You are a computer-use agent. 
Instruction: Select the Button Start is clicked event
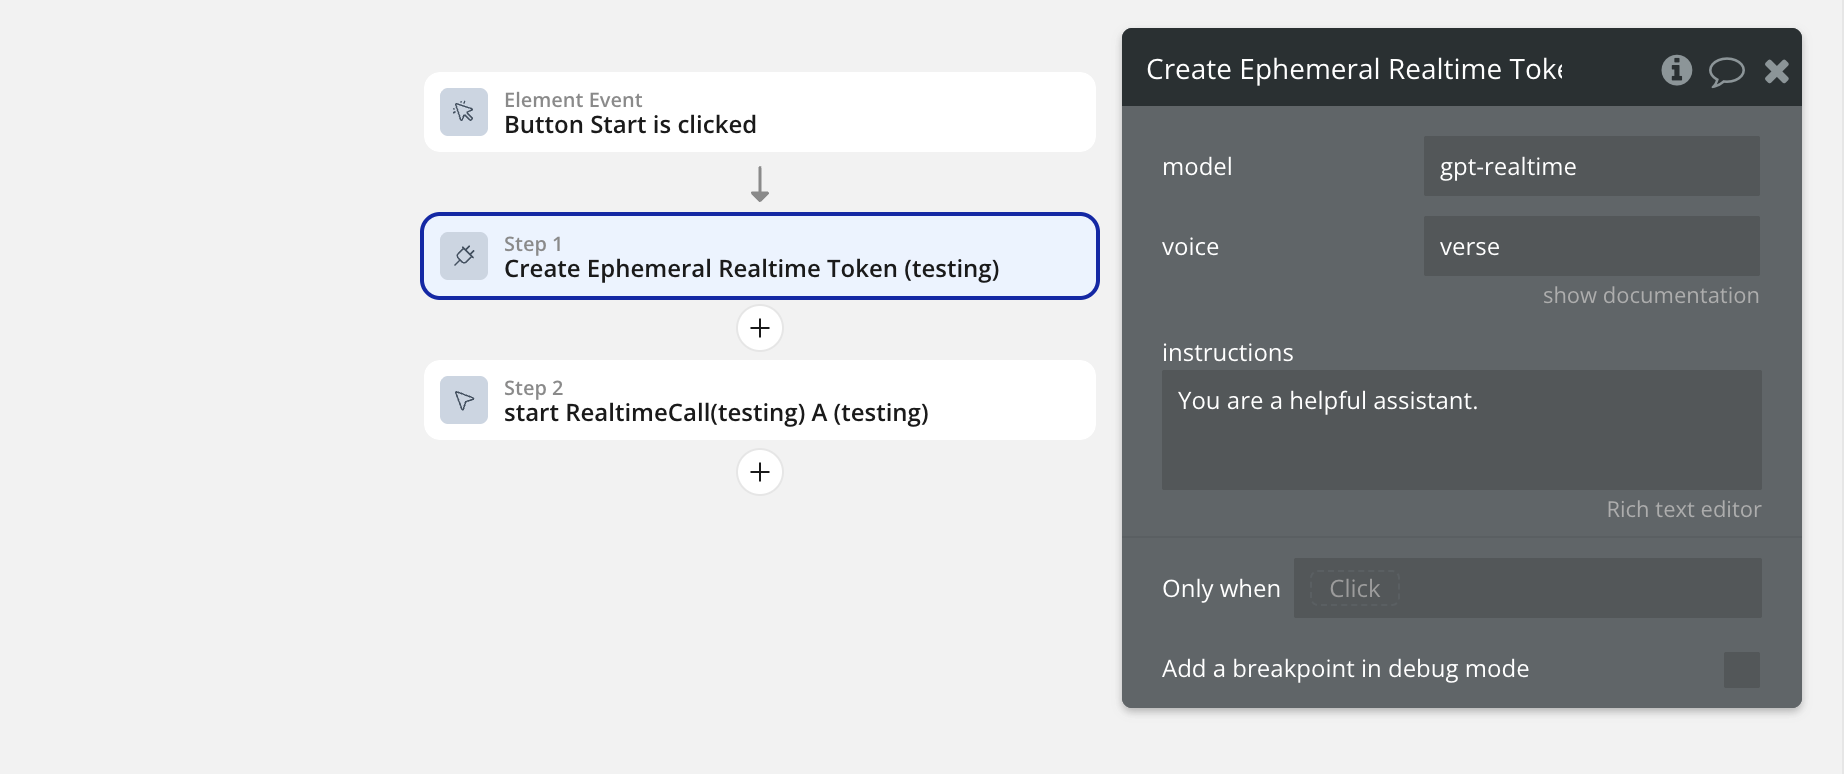coord(760,112)
